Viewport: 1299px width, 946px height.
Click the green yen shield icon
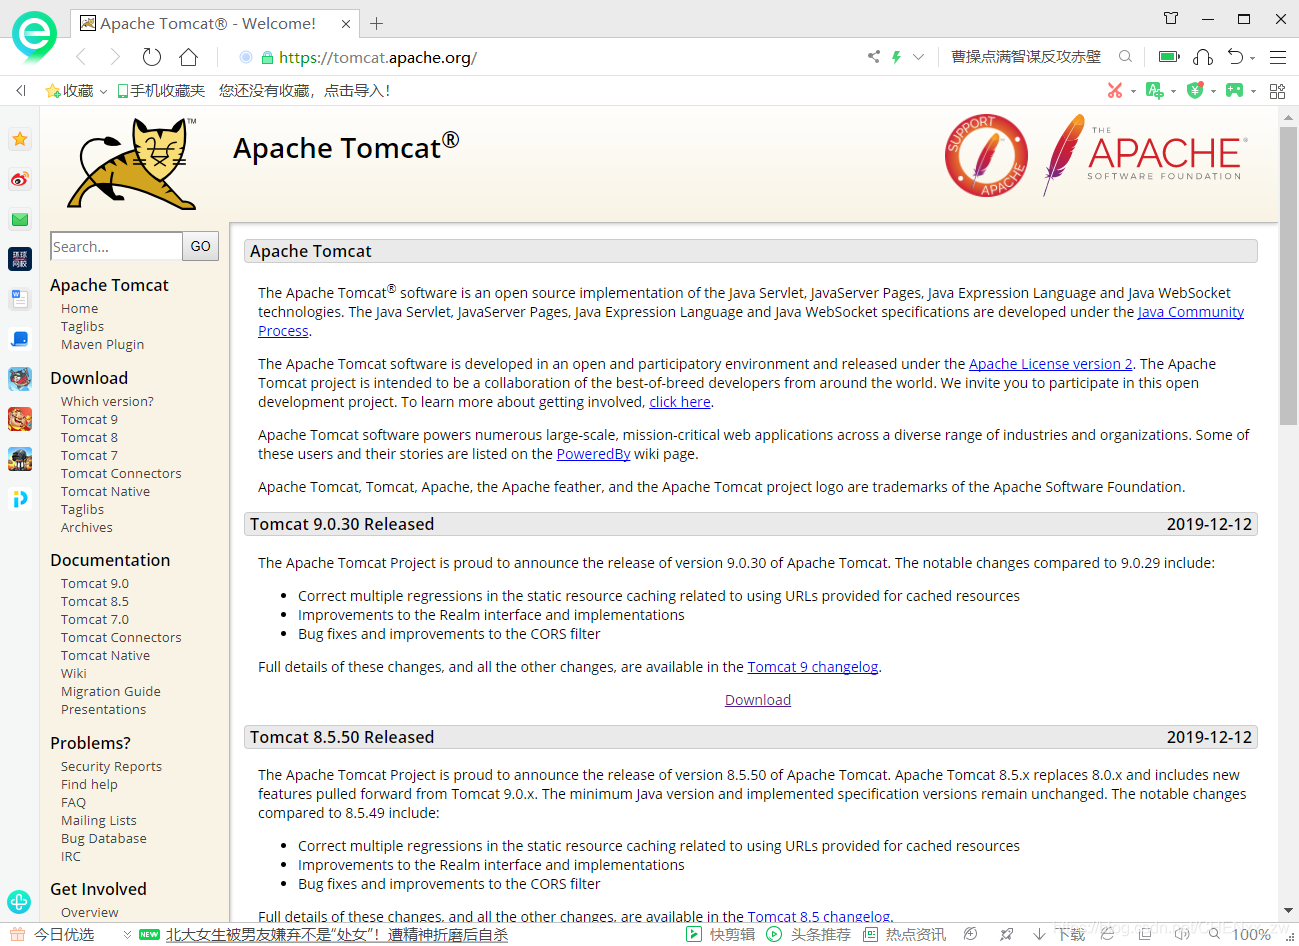click(1195, 90)
